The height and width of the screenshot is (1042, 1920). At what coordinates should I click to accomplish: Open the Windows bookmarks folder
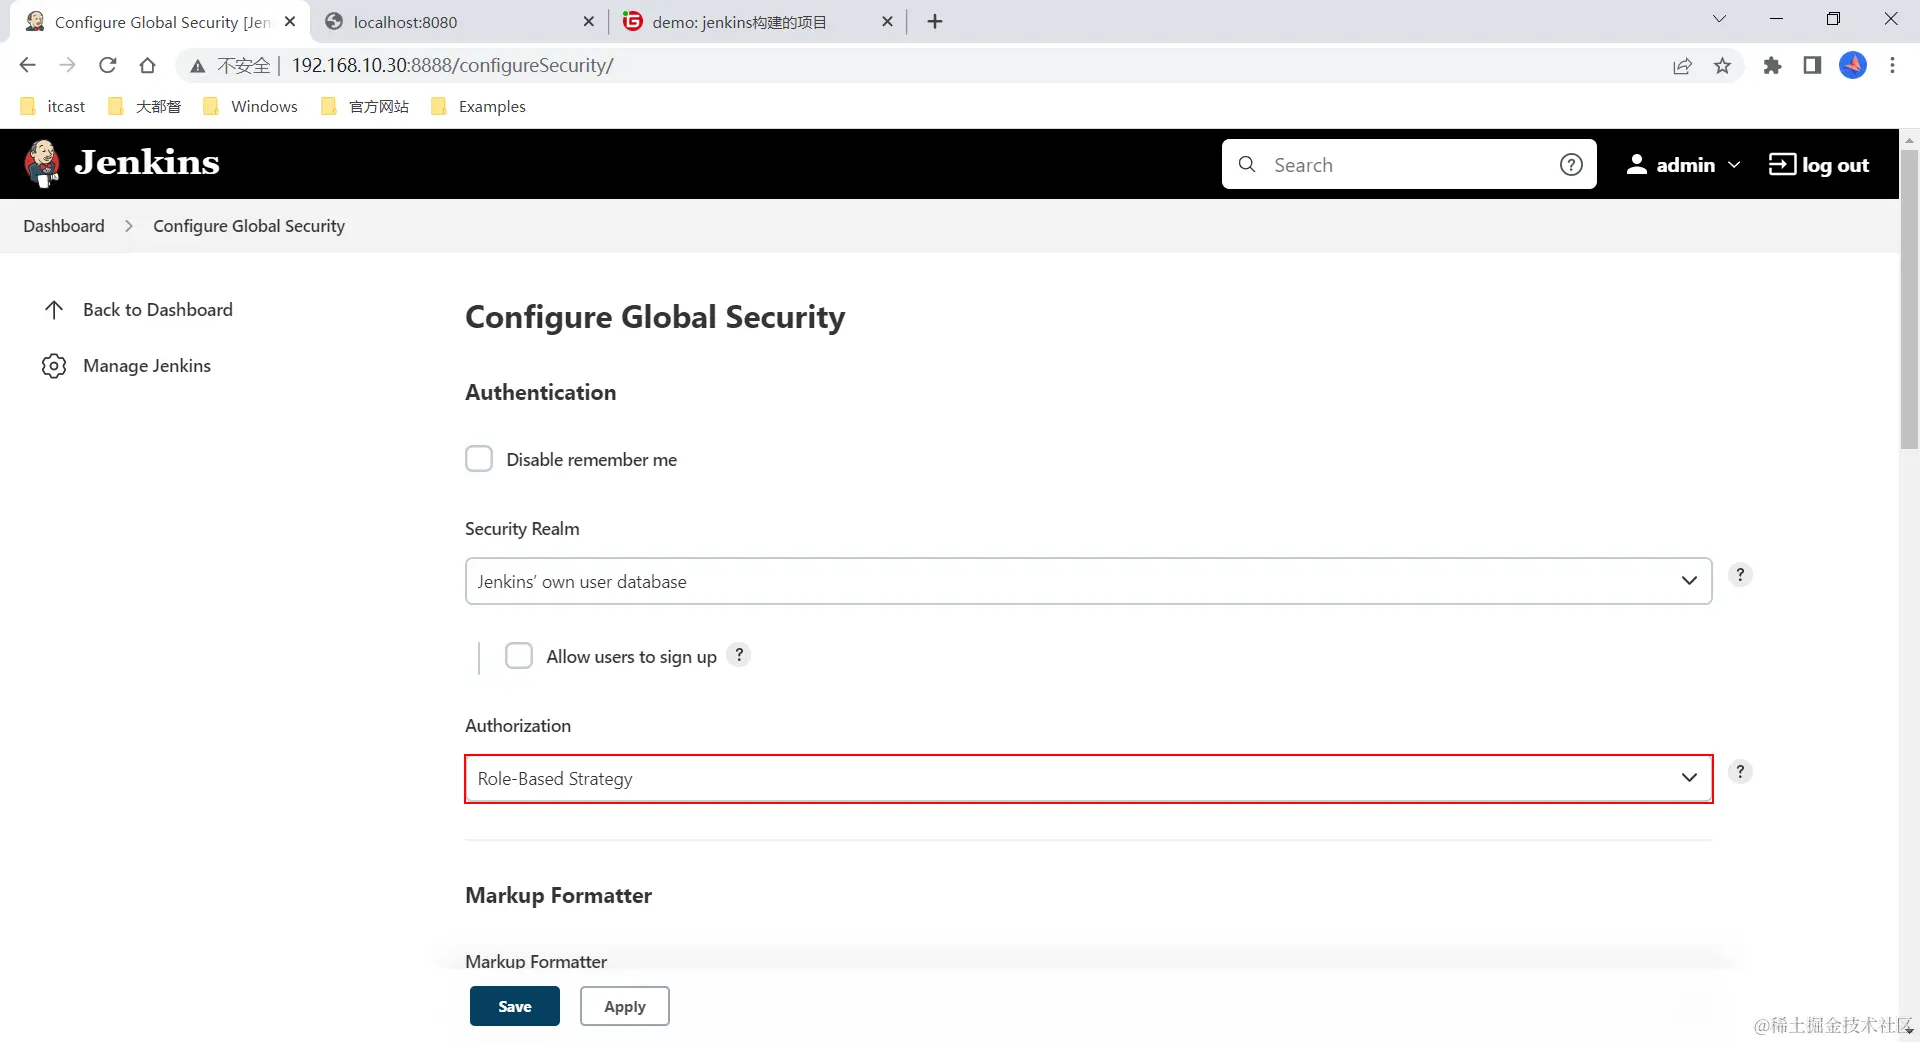click(x=250, y=106)
